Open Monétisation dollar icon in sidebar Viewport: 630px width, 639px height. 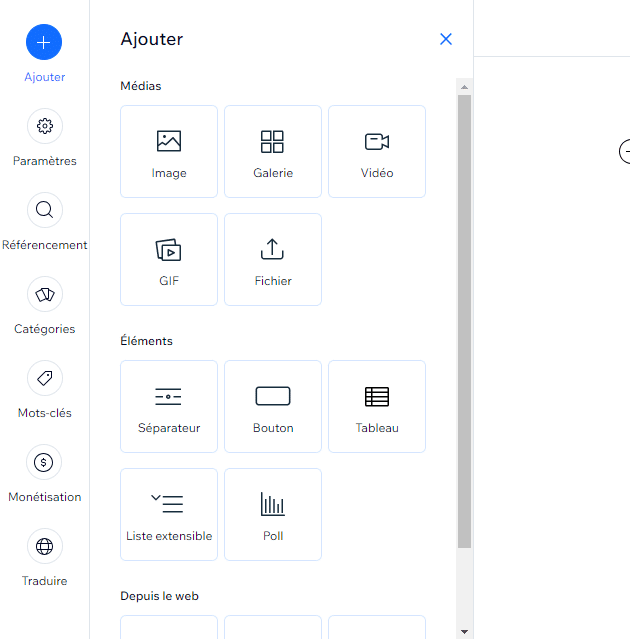tap(44, 462)
